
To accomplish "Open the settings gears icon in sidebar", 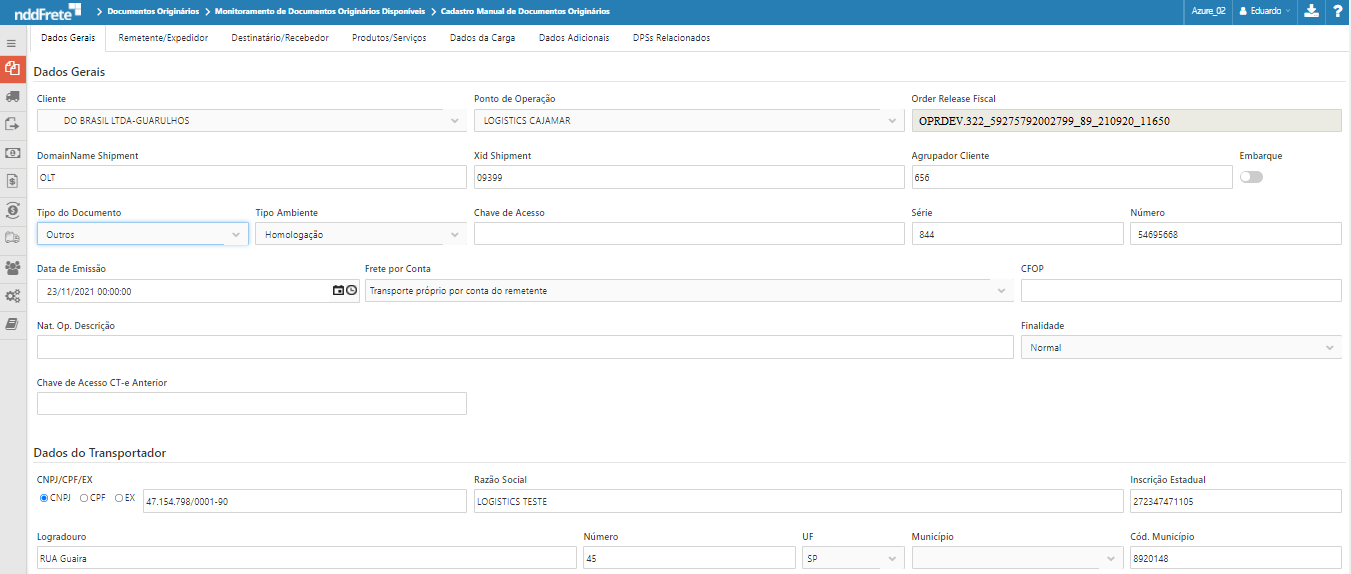I will 12,296.
